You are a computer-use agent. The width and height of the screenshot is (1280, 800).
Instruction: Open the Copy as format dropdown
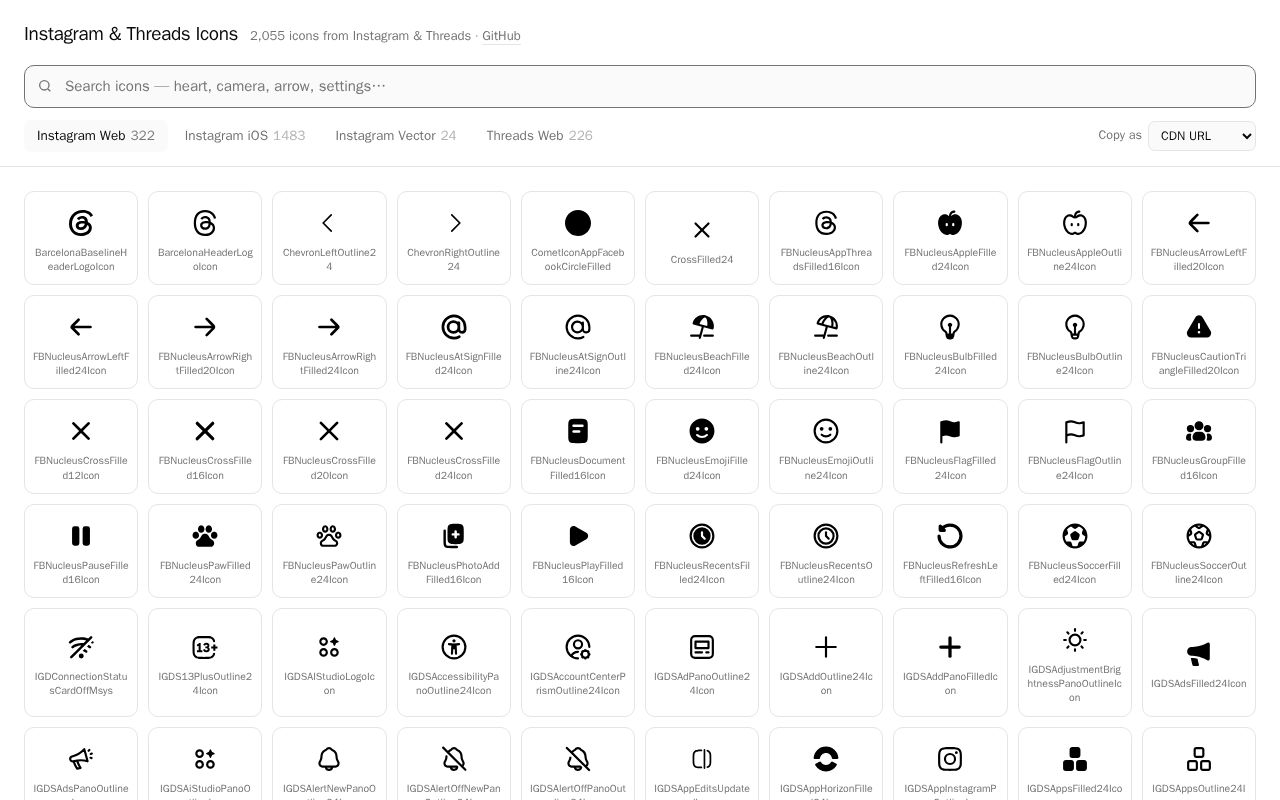[1202, 136]
